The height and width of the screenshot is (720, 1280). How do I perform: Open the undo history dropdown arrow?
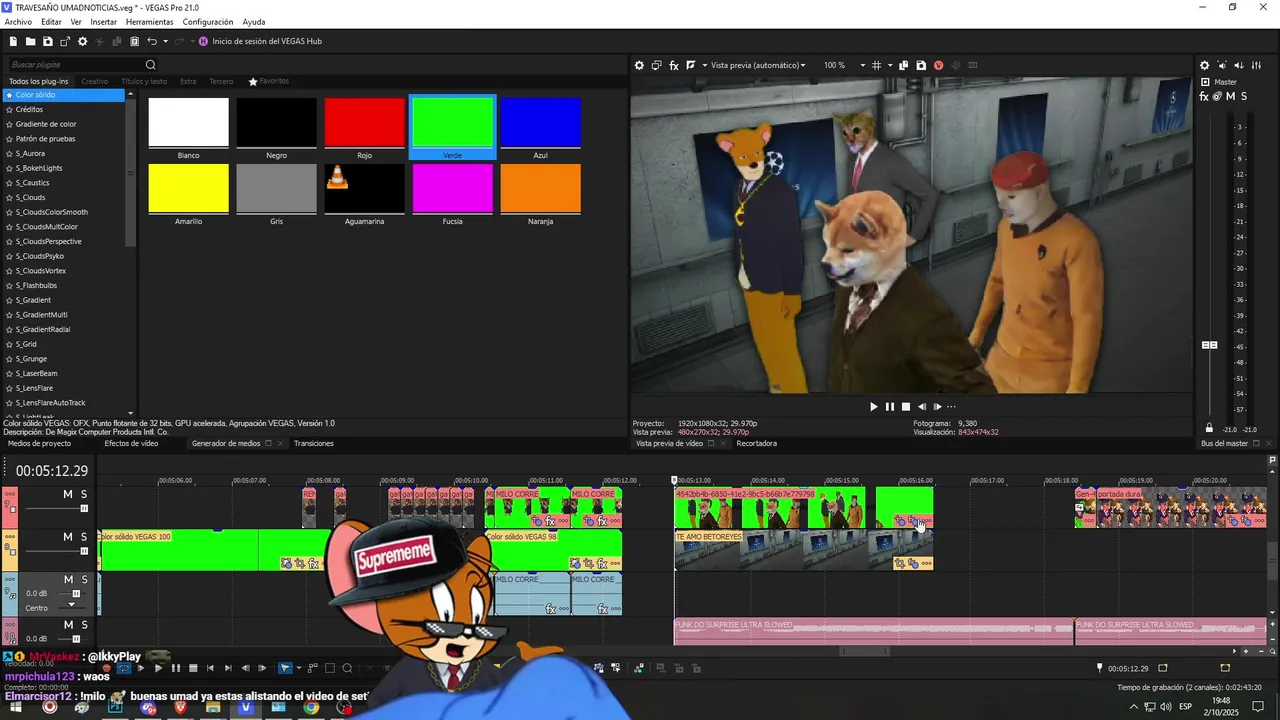pos(164,41)
